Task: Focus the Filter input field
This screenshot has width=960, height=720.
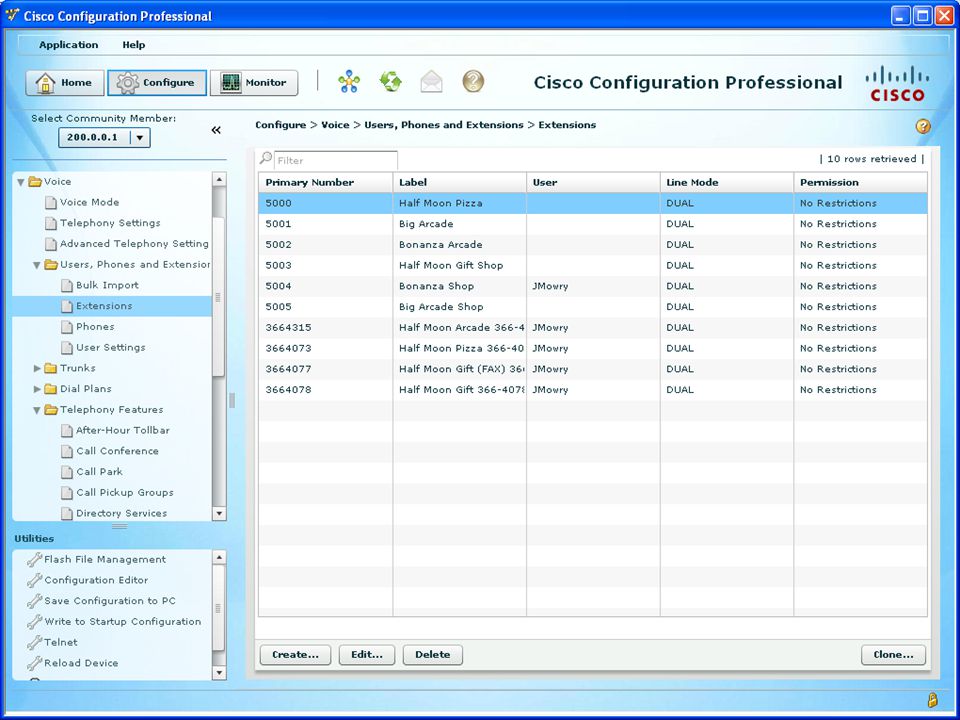Action: pos(336,160)
